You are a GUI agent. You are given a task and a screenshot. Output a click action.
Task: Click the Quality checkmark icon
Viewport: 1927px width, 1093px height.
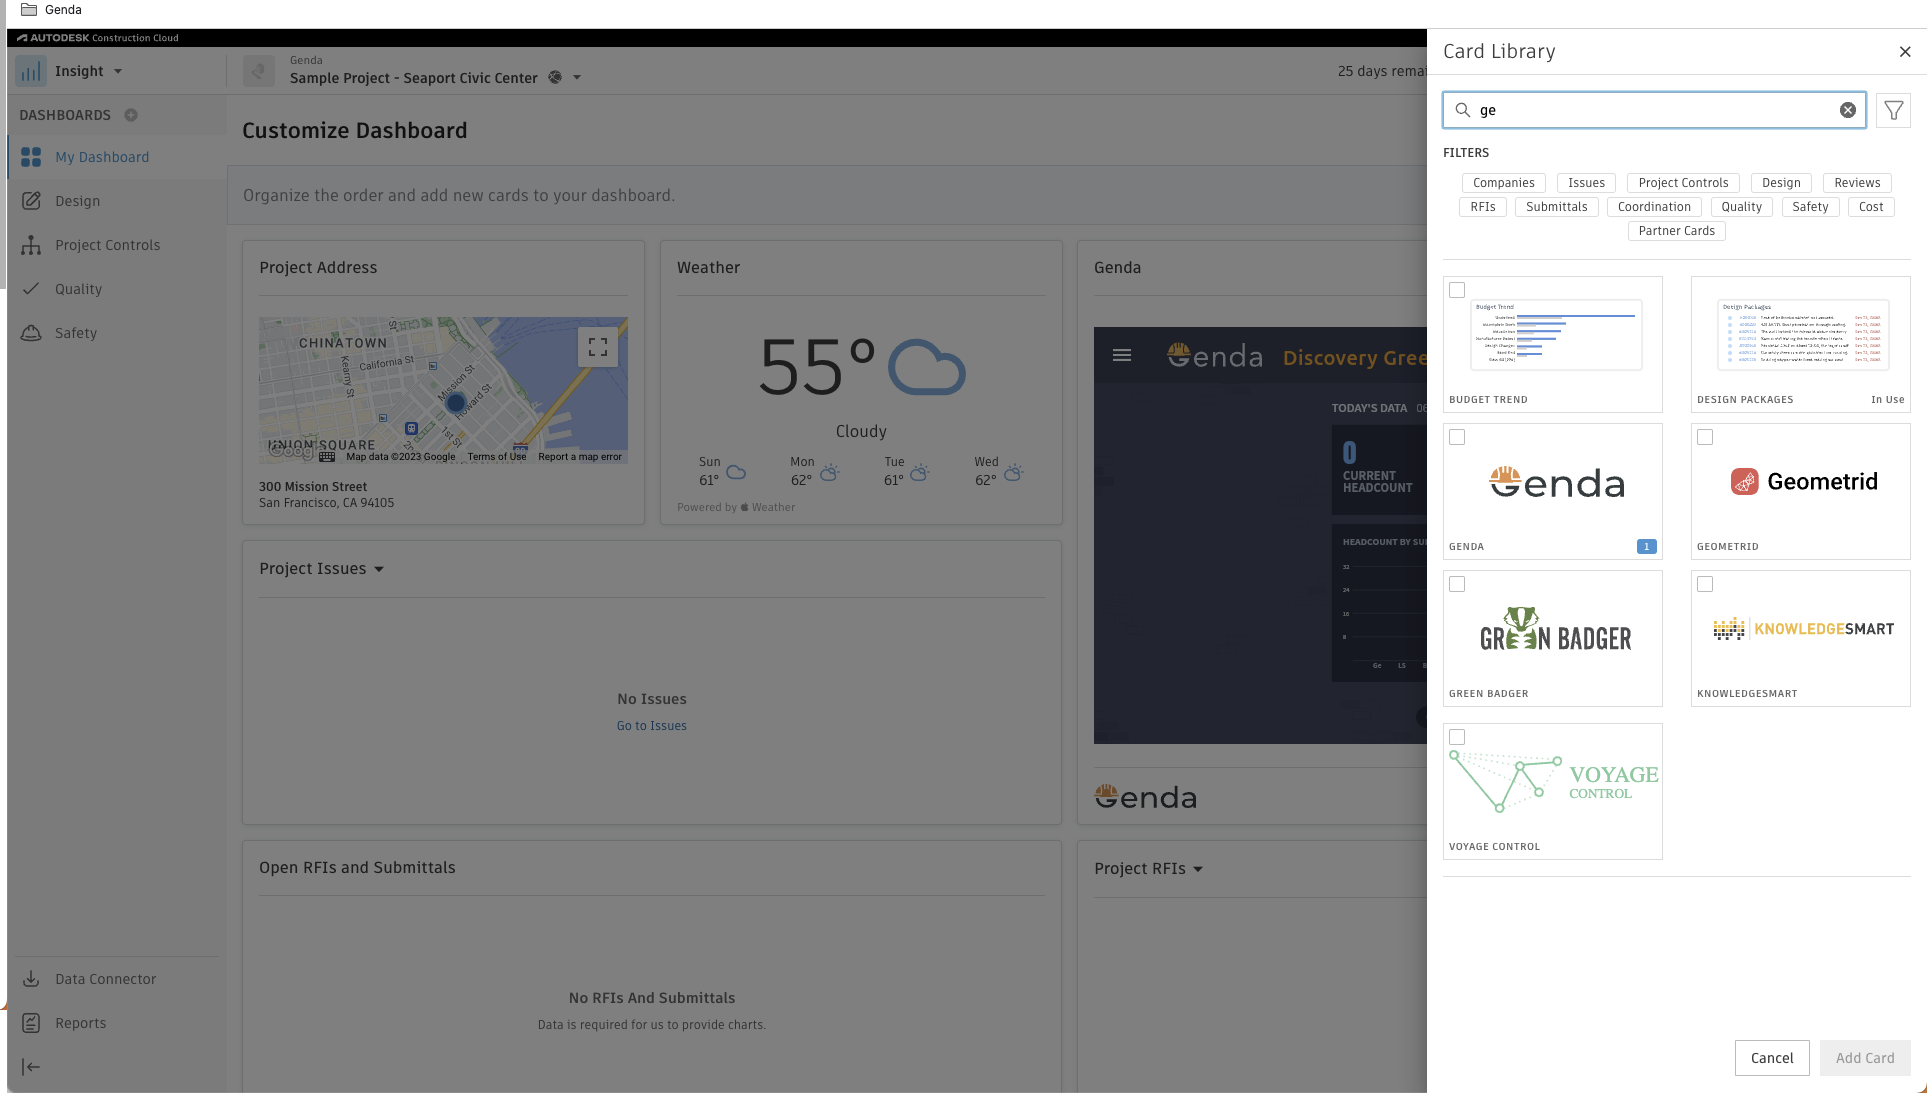click(x=31, y=289)
